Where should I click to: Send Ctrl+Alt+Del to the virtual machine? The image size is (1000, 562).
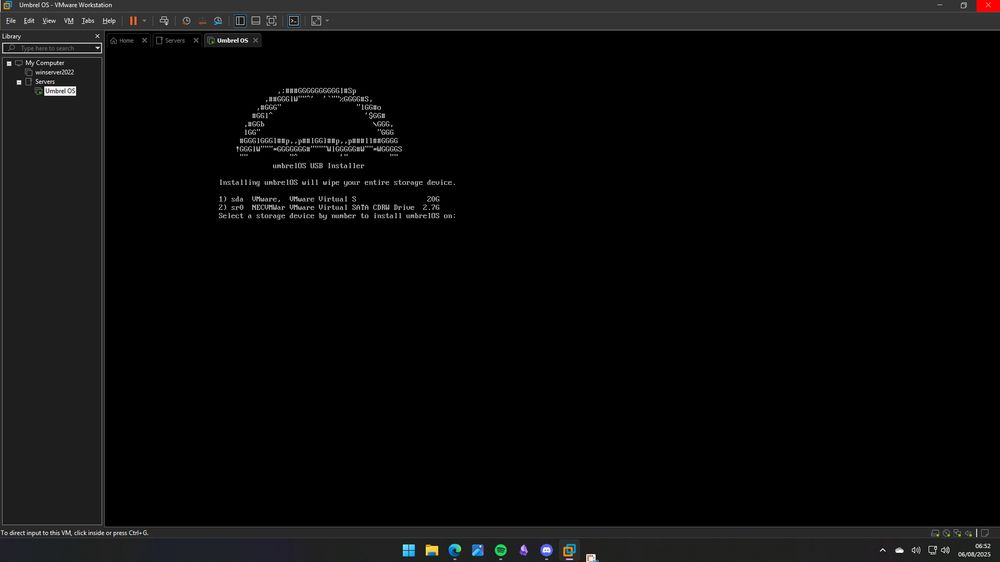(x=164, y=20)
